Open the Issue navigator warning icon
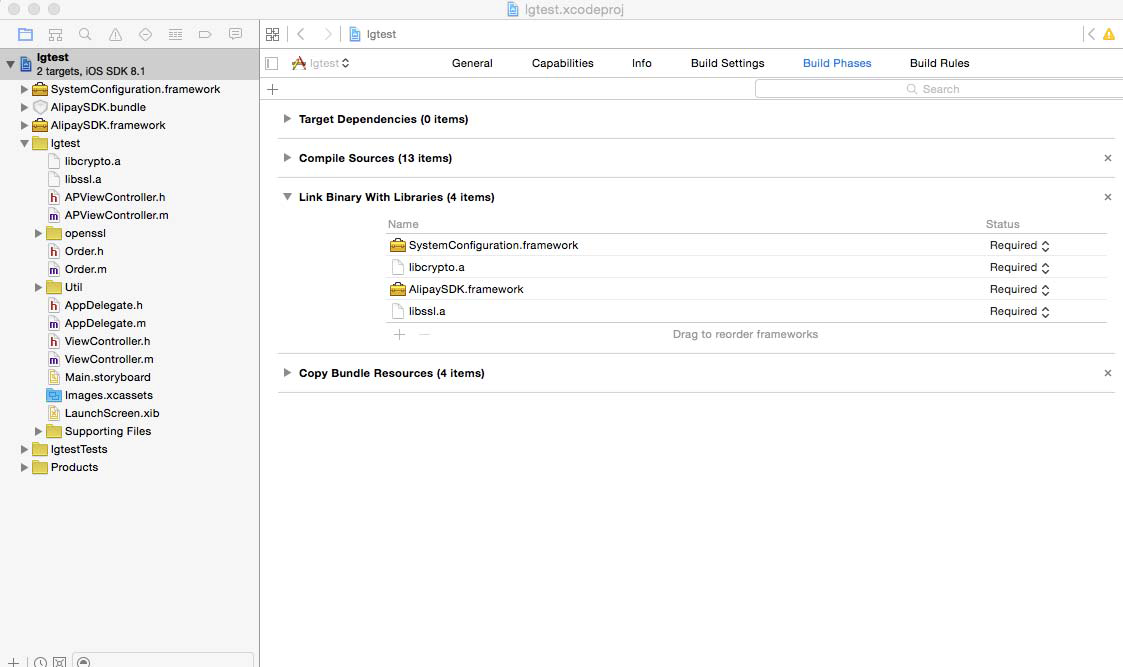The width and height of the screenshot is (1123, 667). [x=115, y=34]
